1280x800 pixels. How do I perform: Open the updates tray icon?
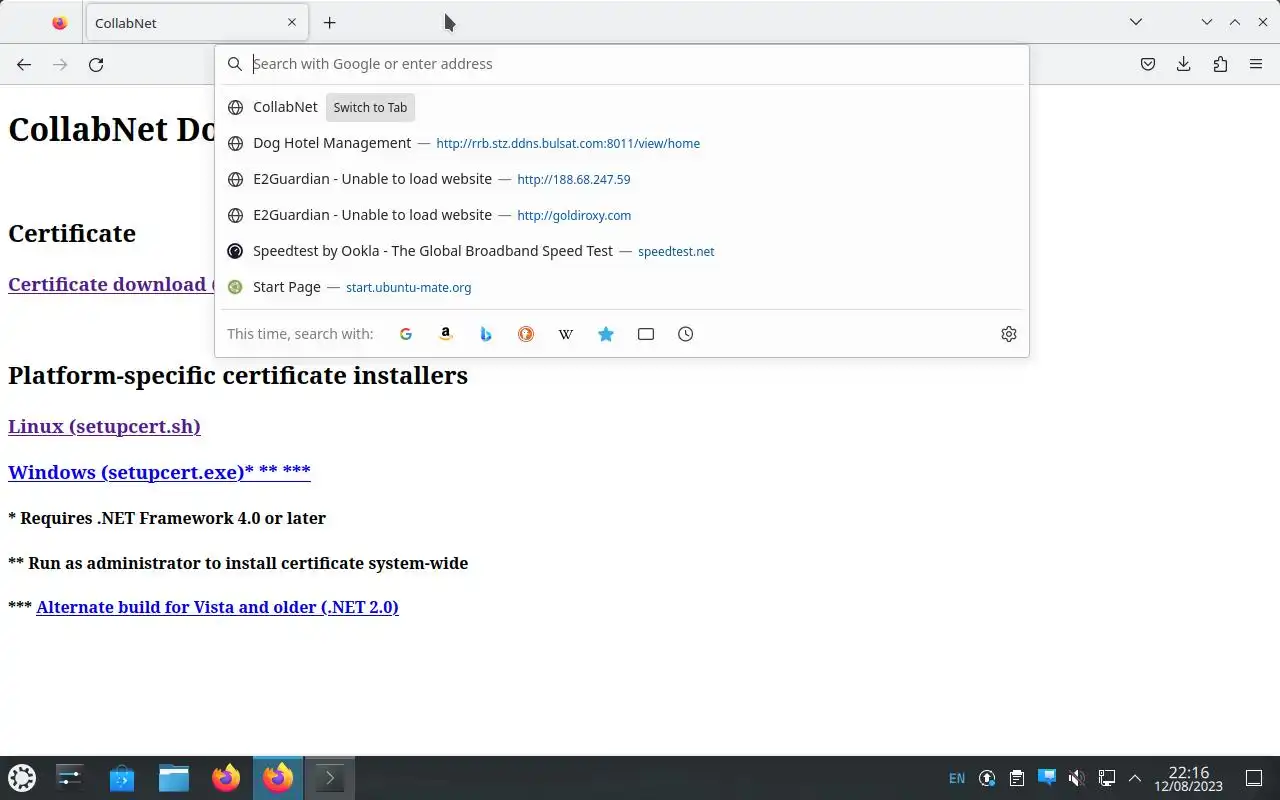(x=987, y=778)
